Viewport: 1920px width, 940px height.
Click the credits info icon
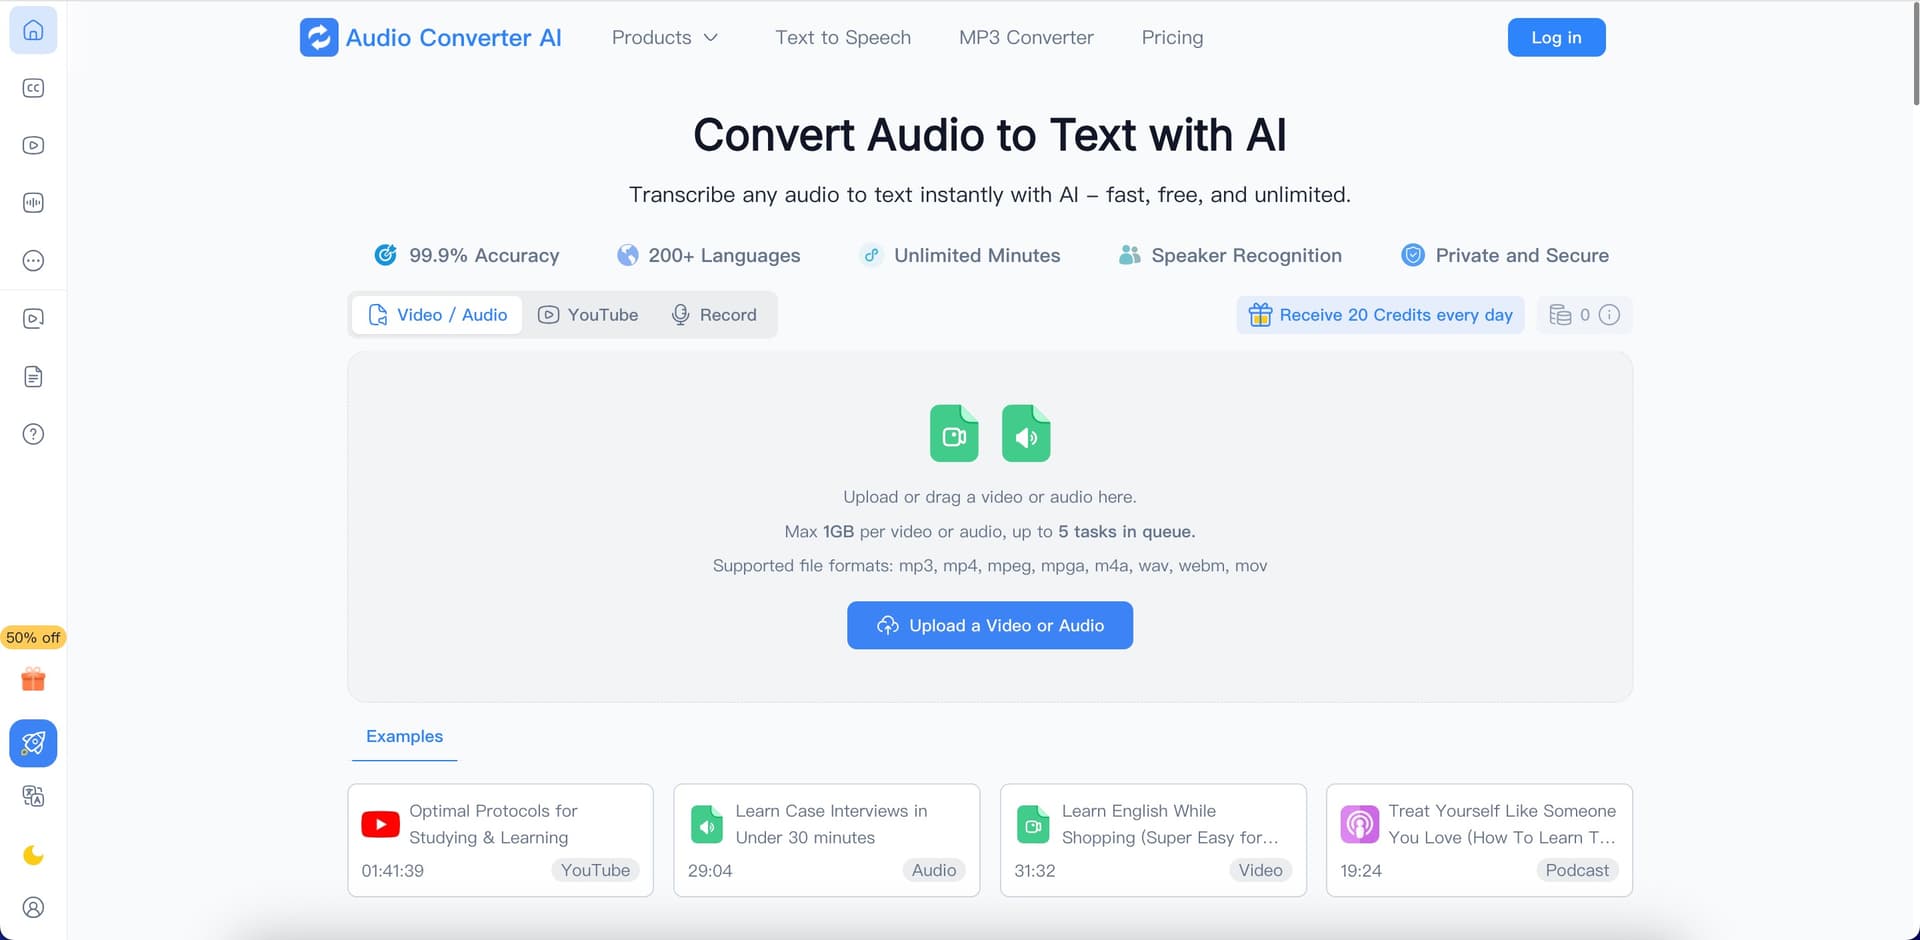pyautogui.click(x=1609, y=315)
